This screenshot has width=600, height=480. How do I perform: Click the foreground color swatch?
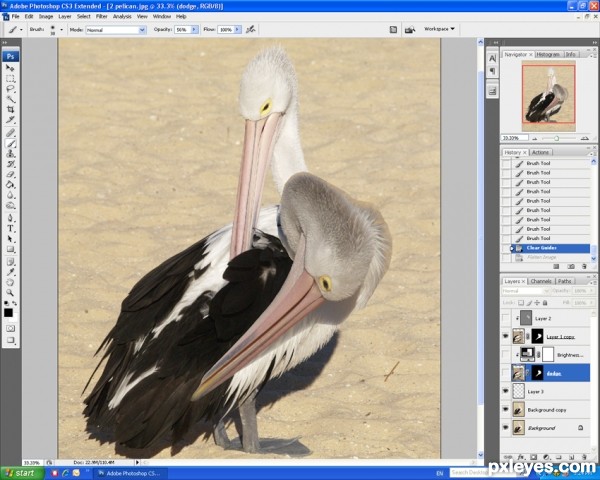pyautogui.click(x=8, y=313)
